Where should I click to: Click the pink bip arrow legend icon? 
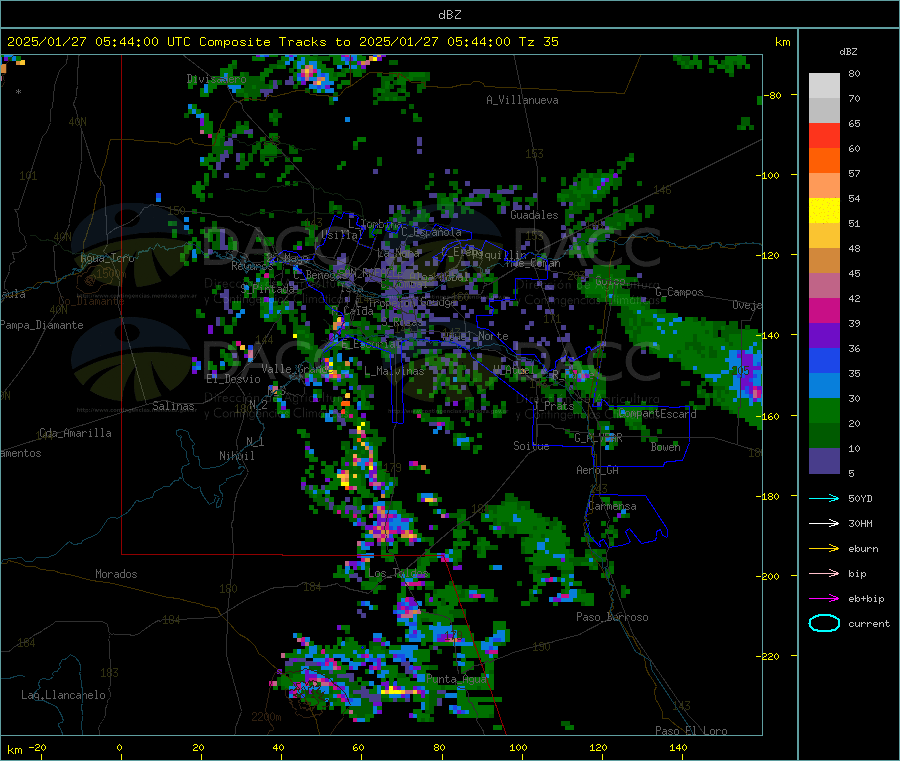pos(824,573)
